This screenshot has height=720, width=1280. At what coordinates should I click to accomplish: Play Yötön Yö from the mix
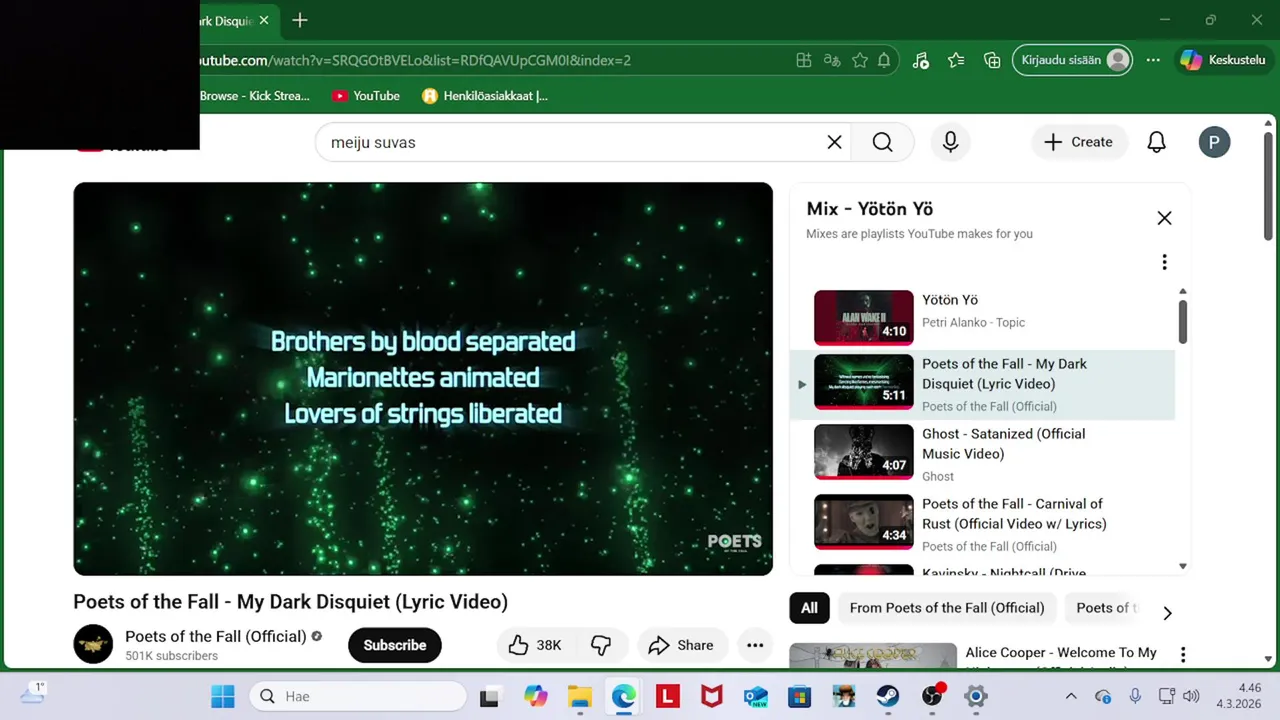(x=982, y=317)
